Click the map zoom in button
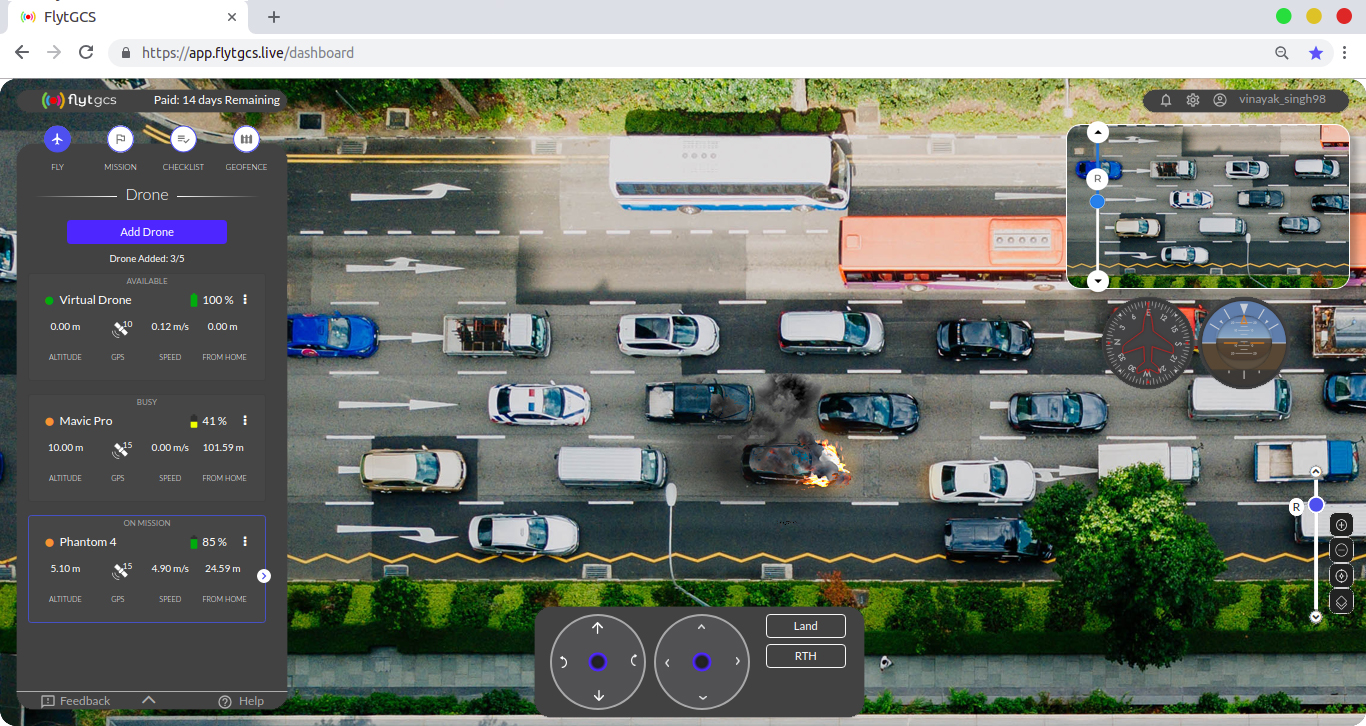The height and width of the screenshot is (726, 1366). pyautogui.click(x=1342, y=524)
